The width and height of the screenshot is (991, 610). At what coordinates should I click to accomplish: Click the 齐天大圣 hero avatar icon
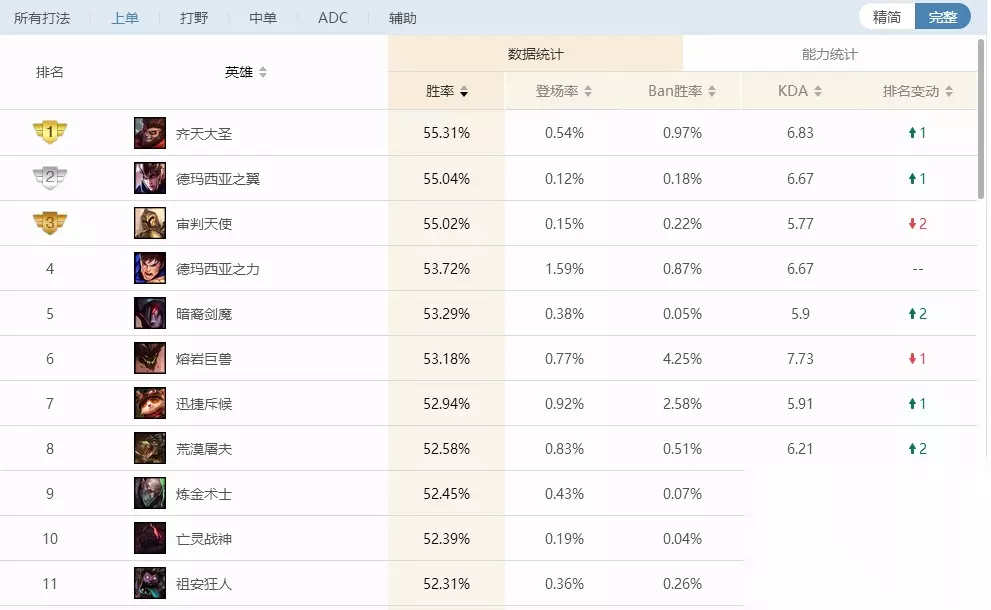click(x=150, y=133)
